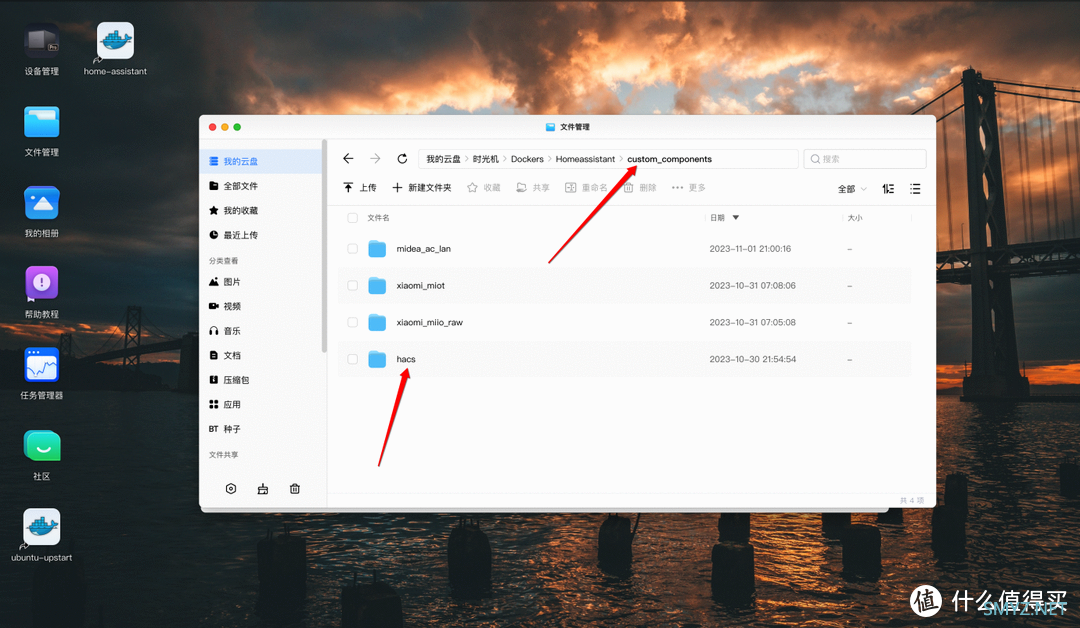Click the trash bin icon in sidebar bottom

pyautogui.click(x=295, y=489)
